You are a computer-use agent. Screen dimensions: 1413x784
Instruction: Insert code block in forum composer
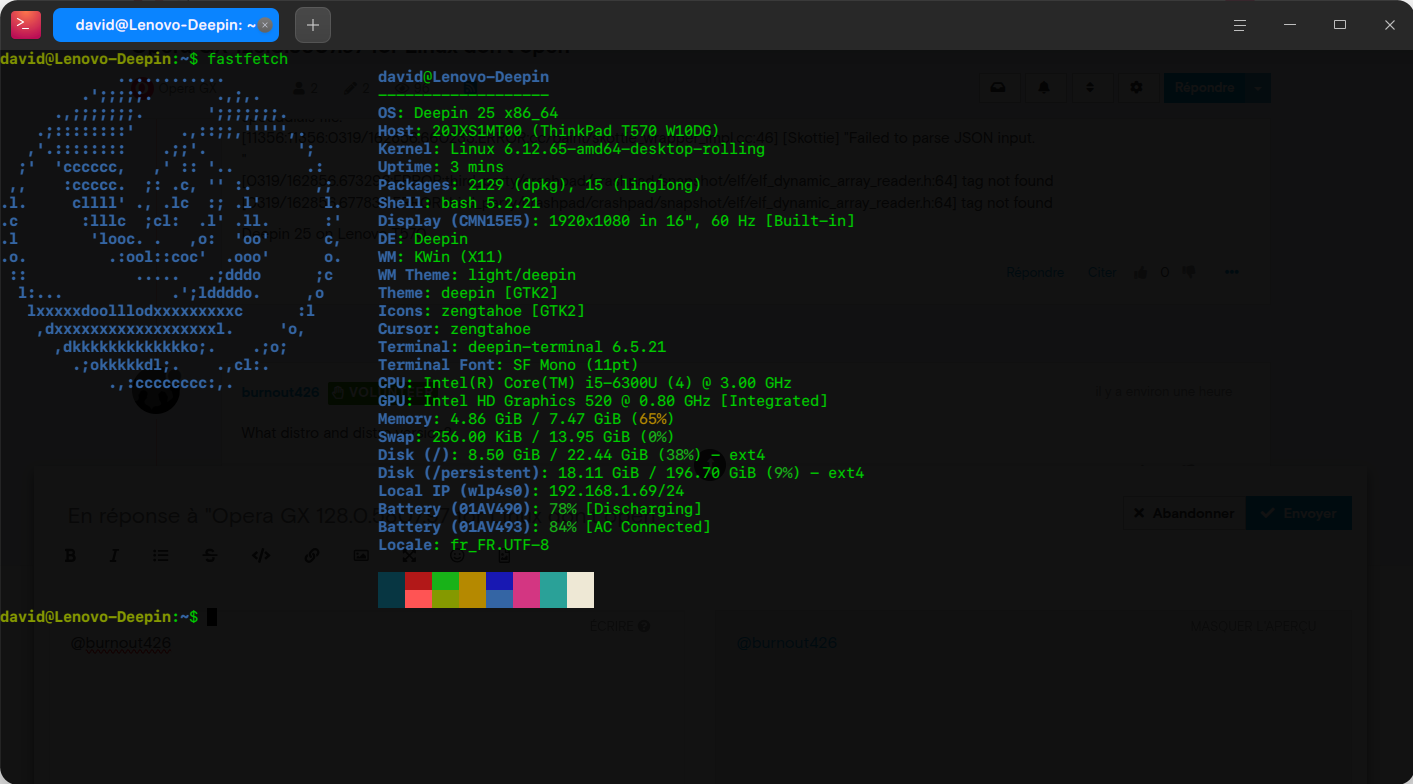pos(261,556)
